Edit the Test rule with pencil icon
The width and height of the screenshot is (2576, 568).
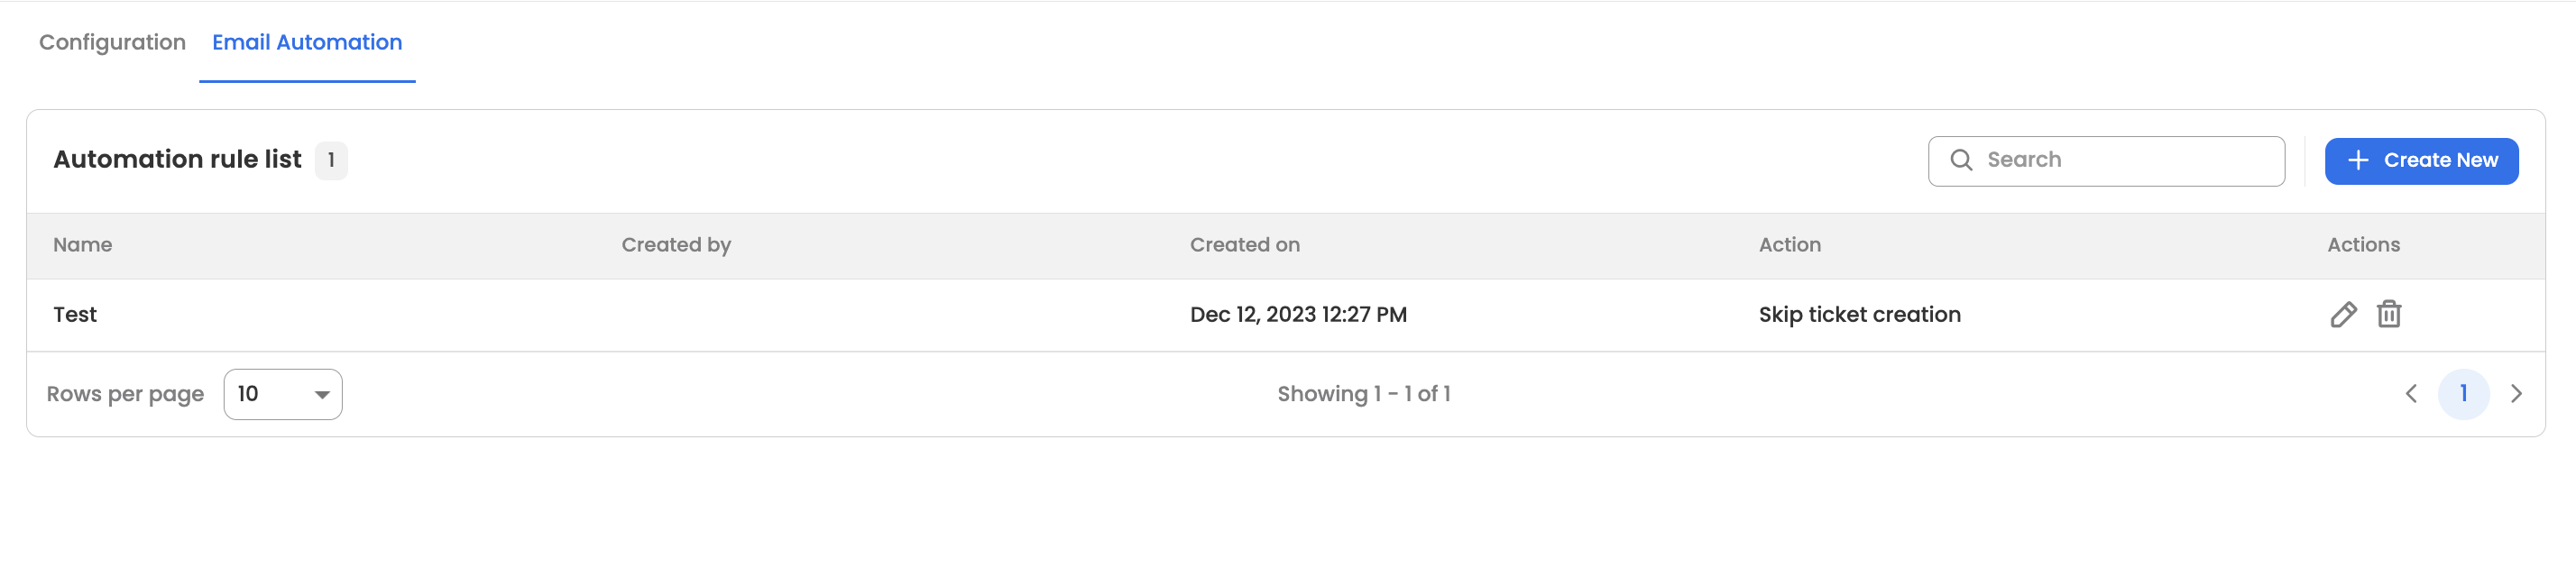point(2343,314)
